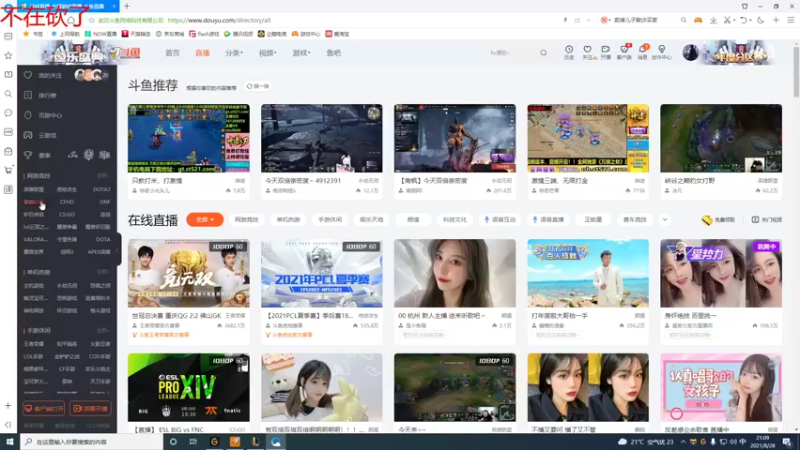Click the 开播 start-streaming icon in header

click(606, 52)
